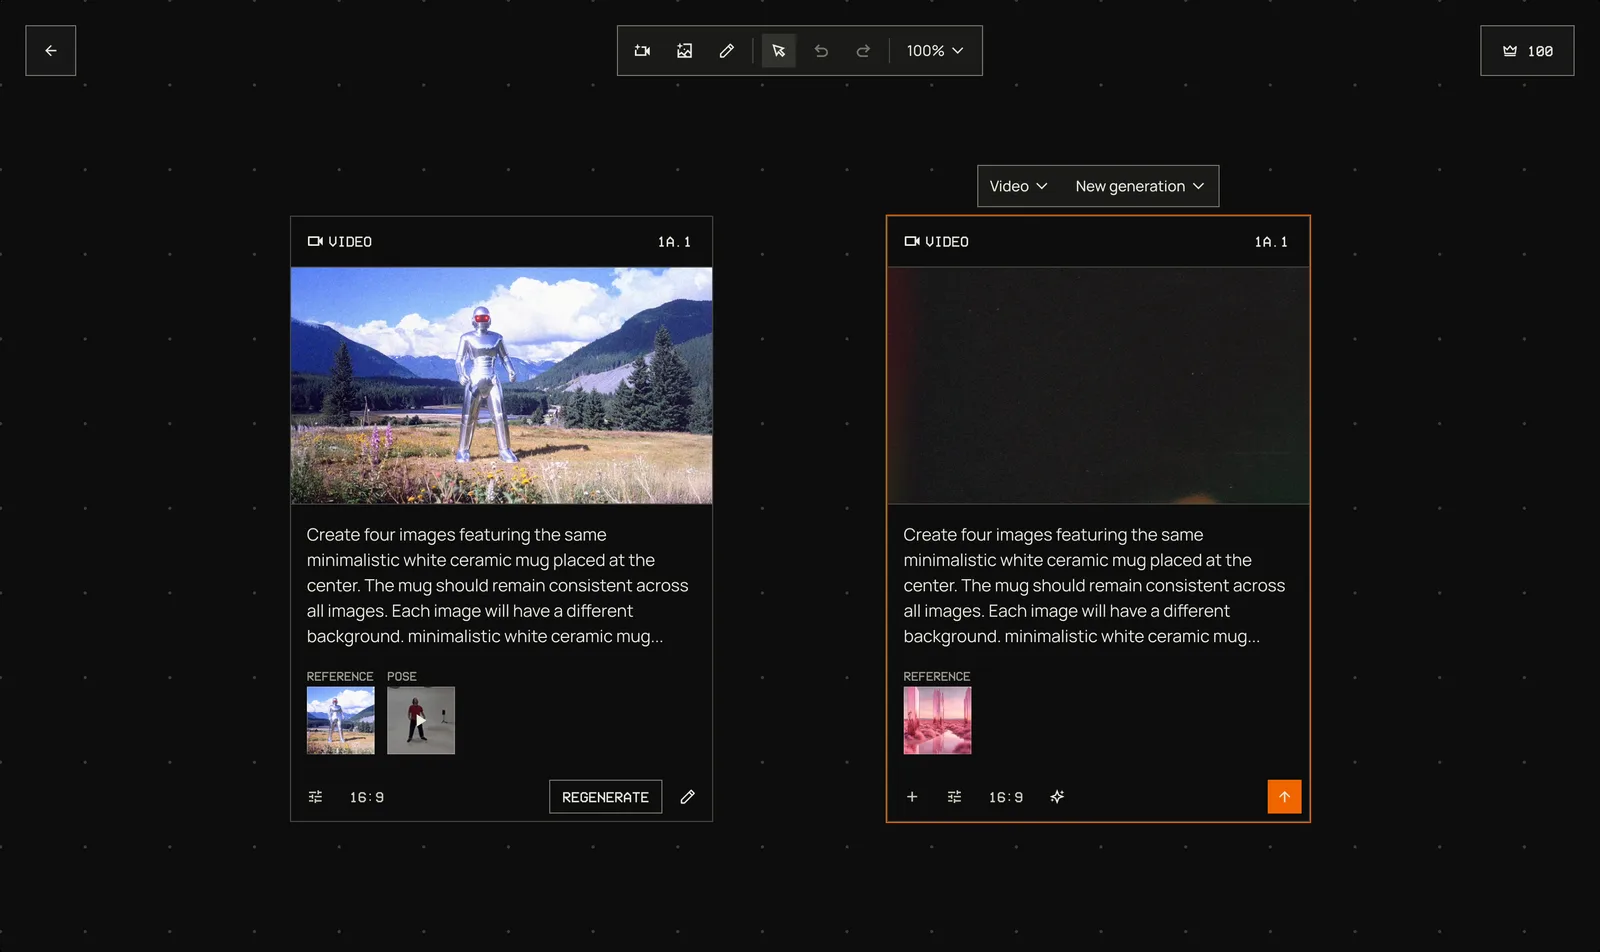1600x952 pixels.
Task: Edit prompt with pencil icon in left card
Action: click(x=687, y=797)
